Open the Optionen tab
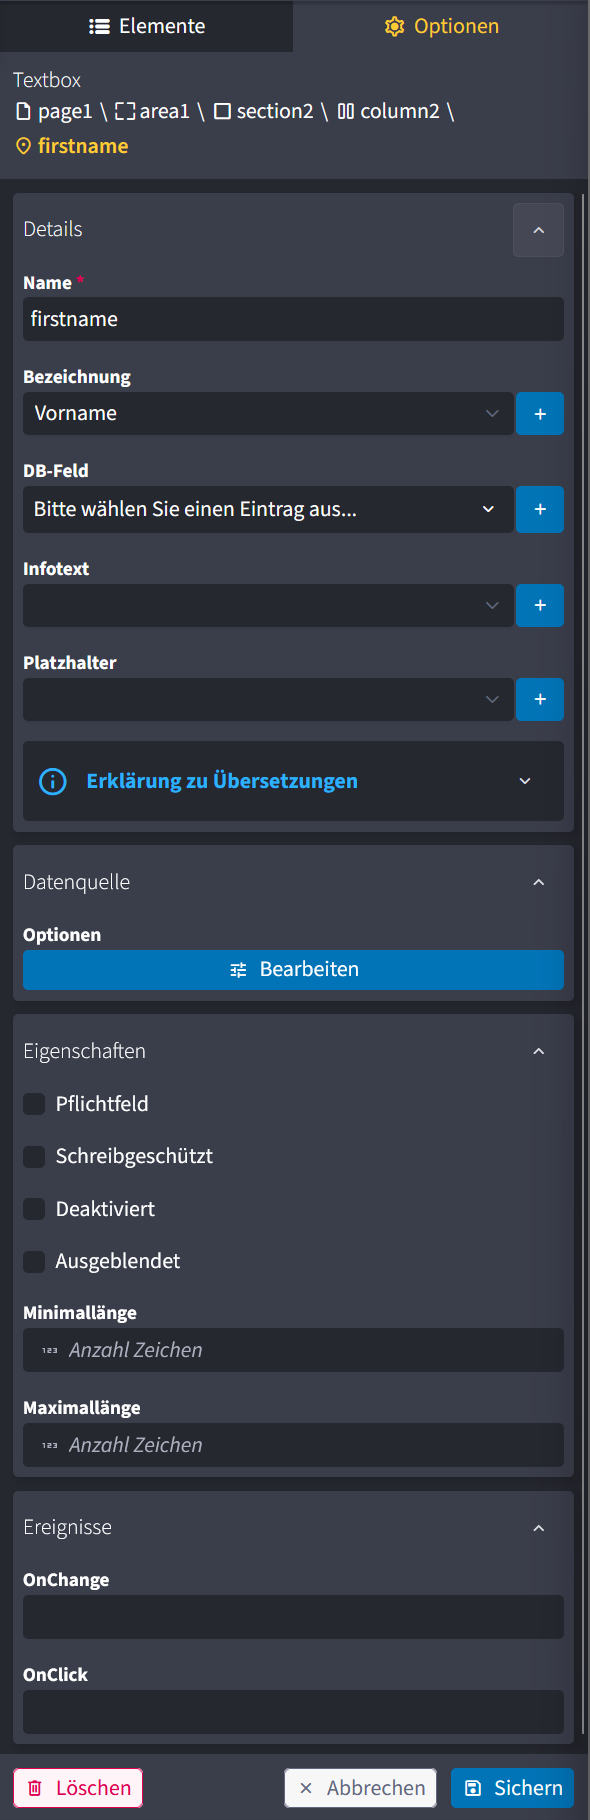This screenshot has height=1820, width=590. [x=441, y=26]
